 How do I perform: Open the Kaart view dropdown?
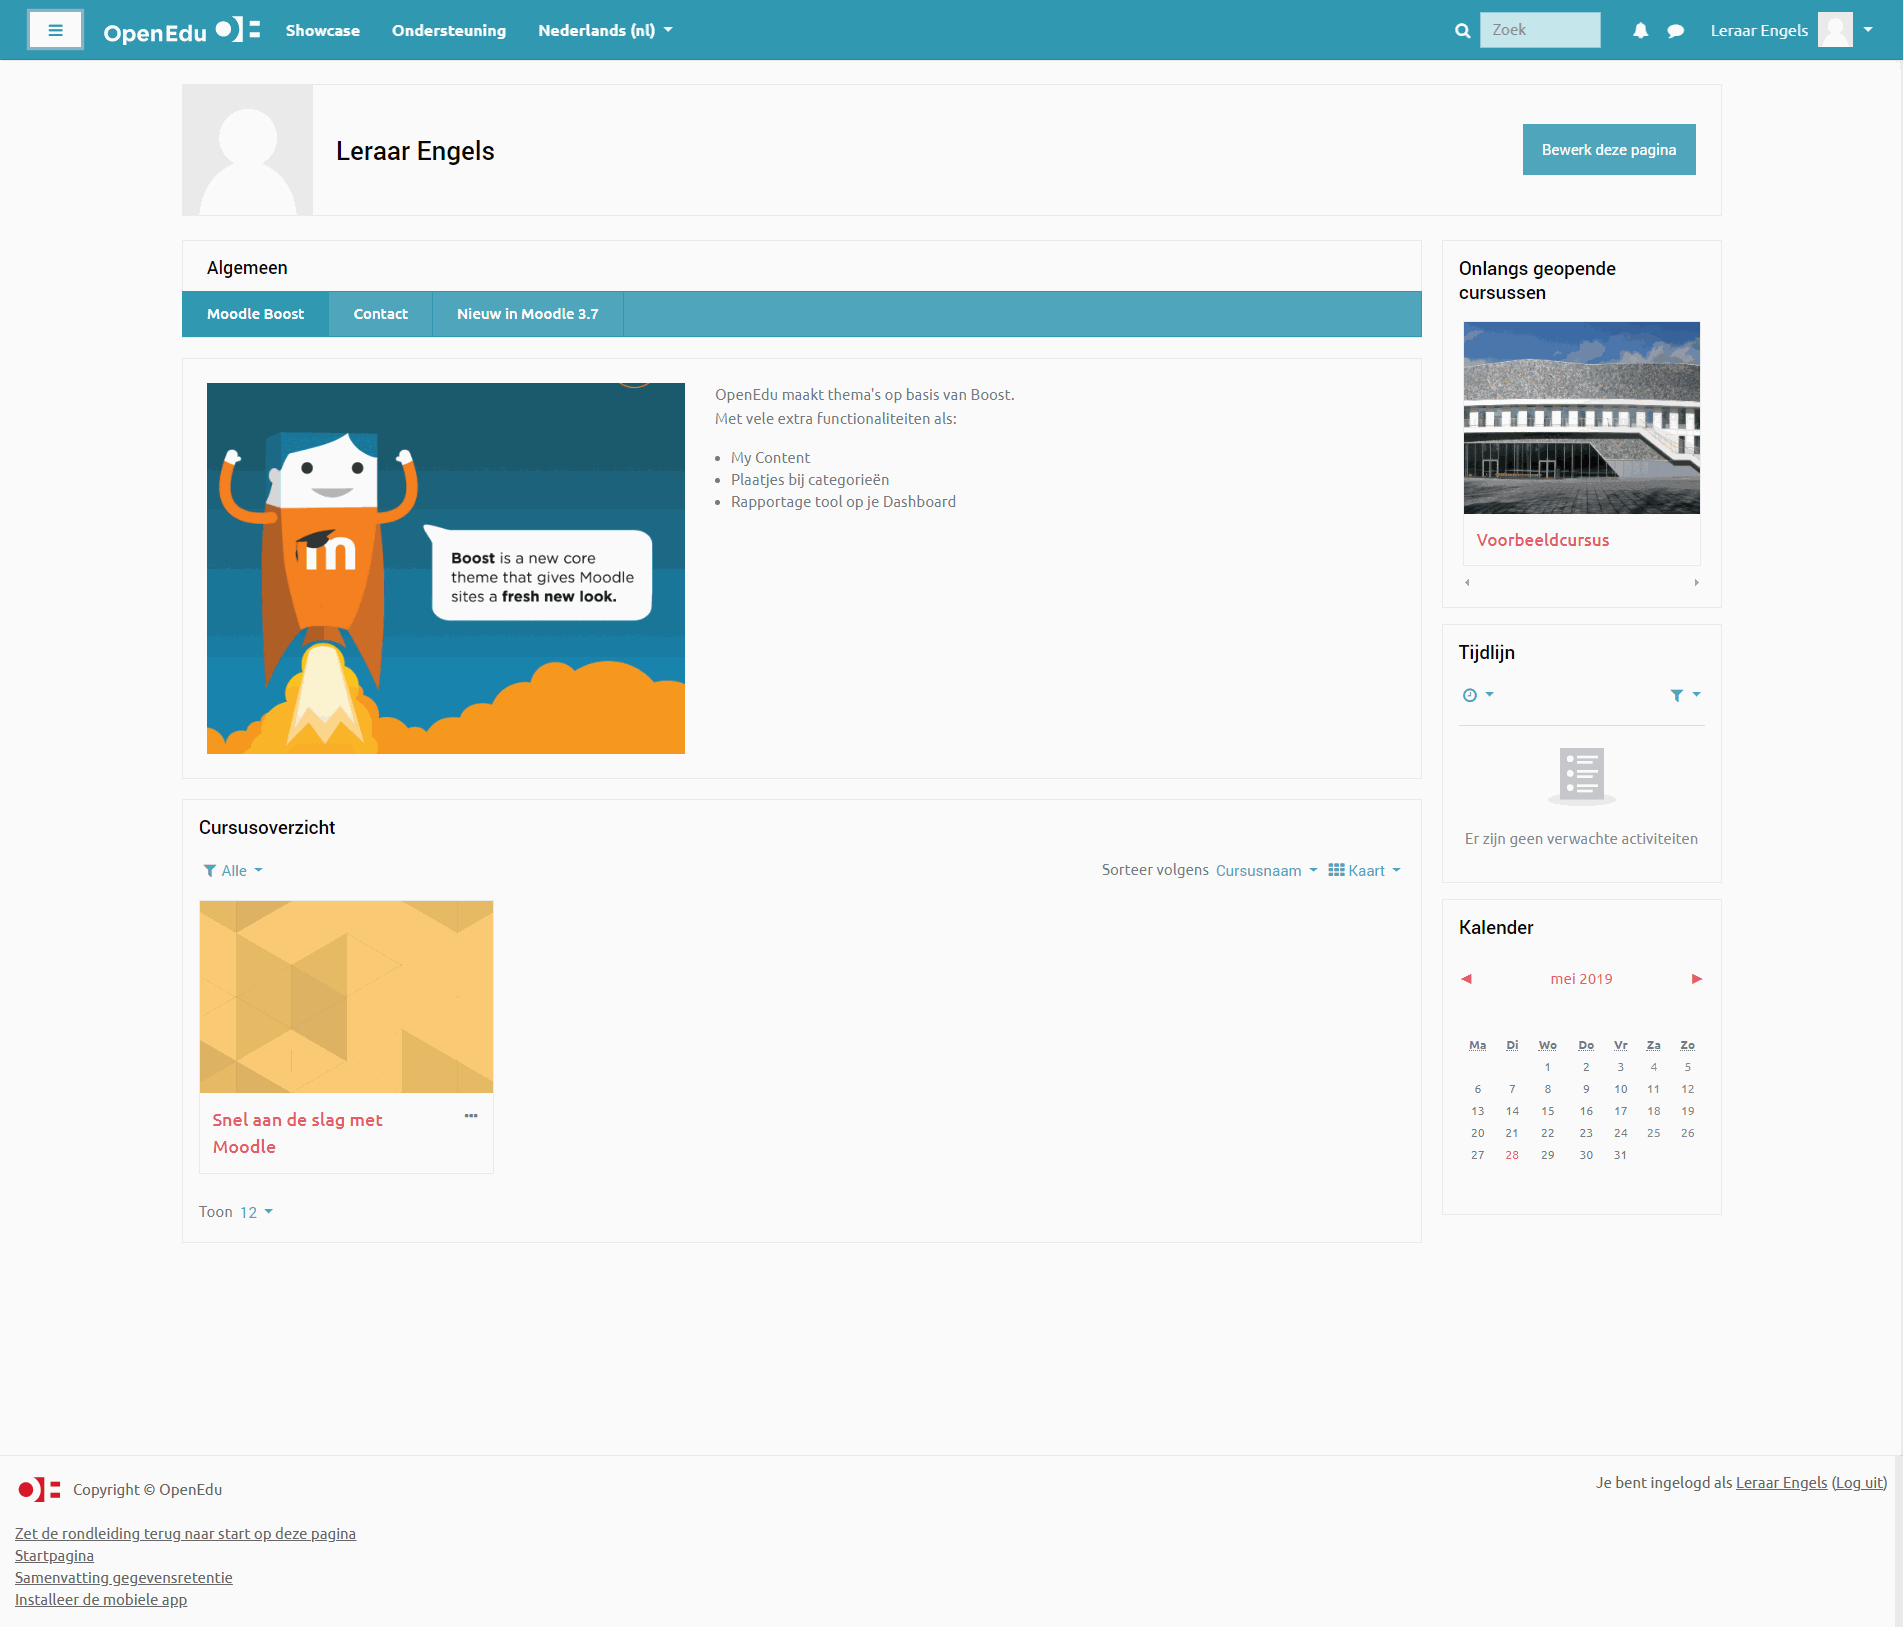click(x=1364, y=871)
